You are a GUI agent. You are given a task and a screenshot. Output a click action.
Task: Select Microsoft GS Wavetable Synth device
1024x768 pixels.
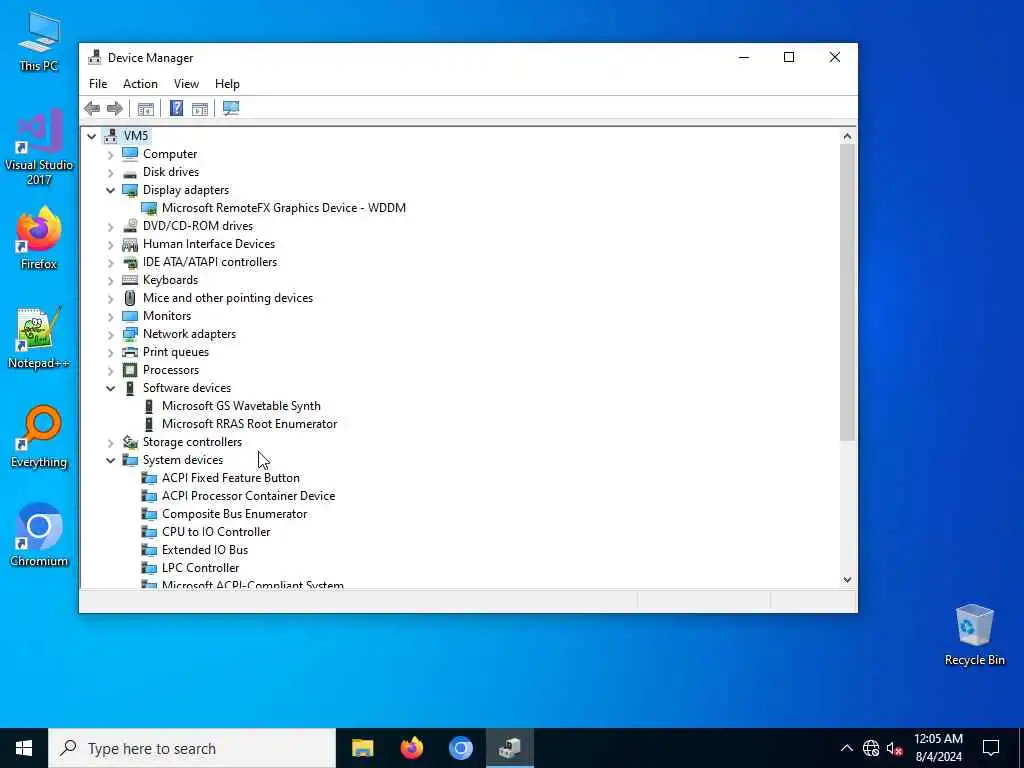point(241,406)
